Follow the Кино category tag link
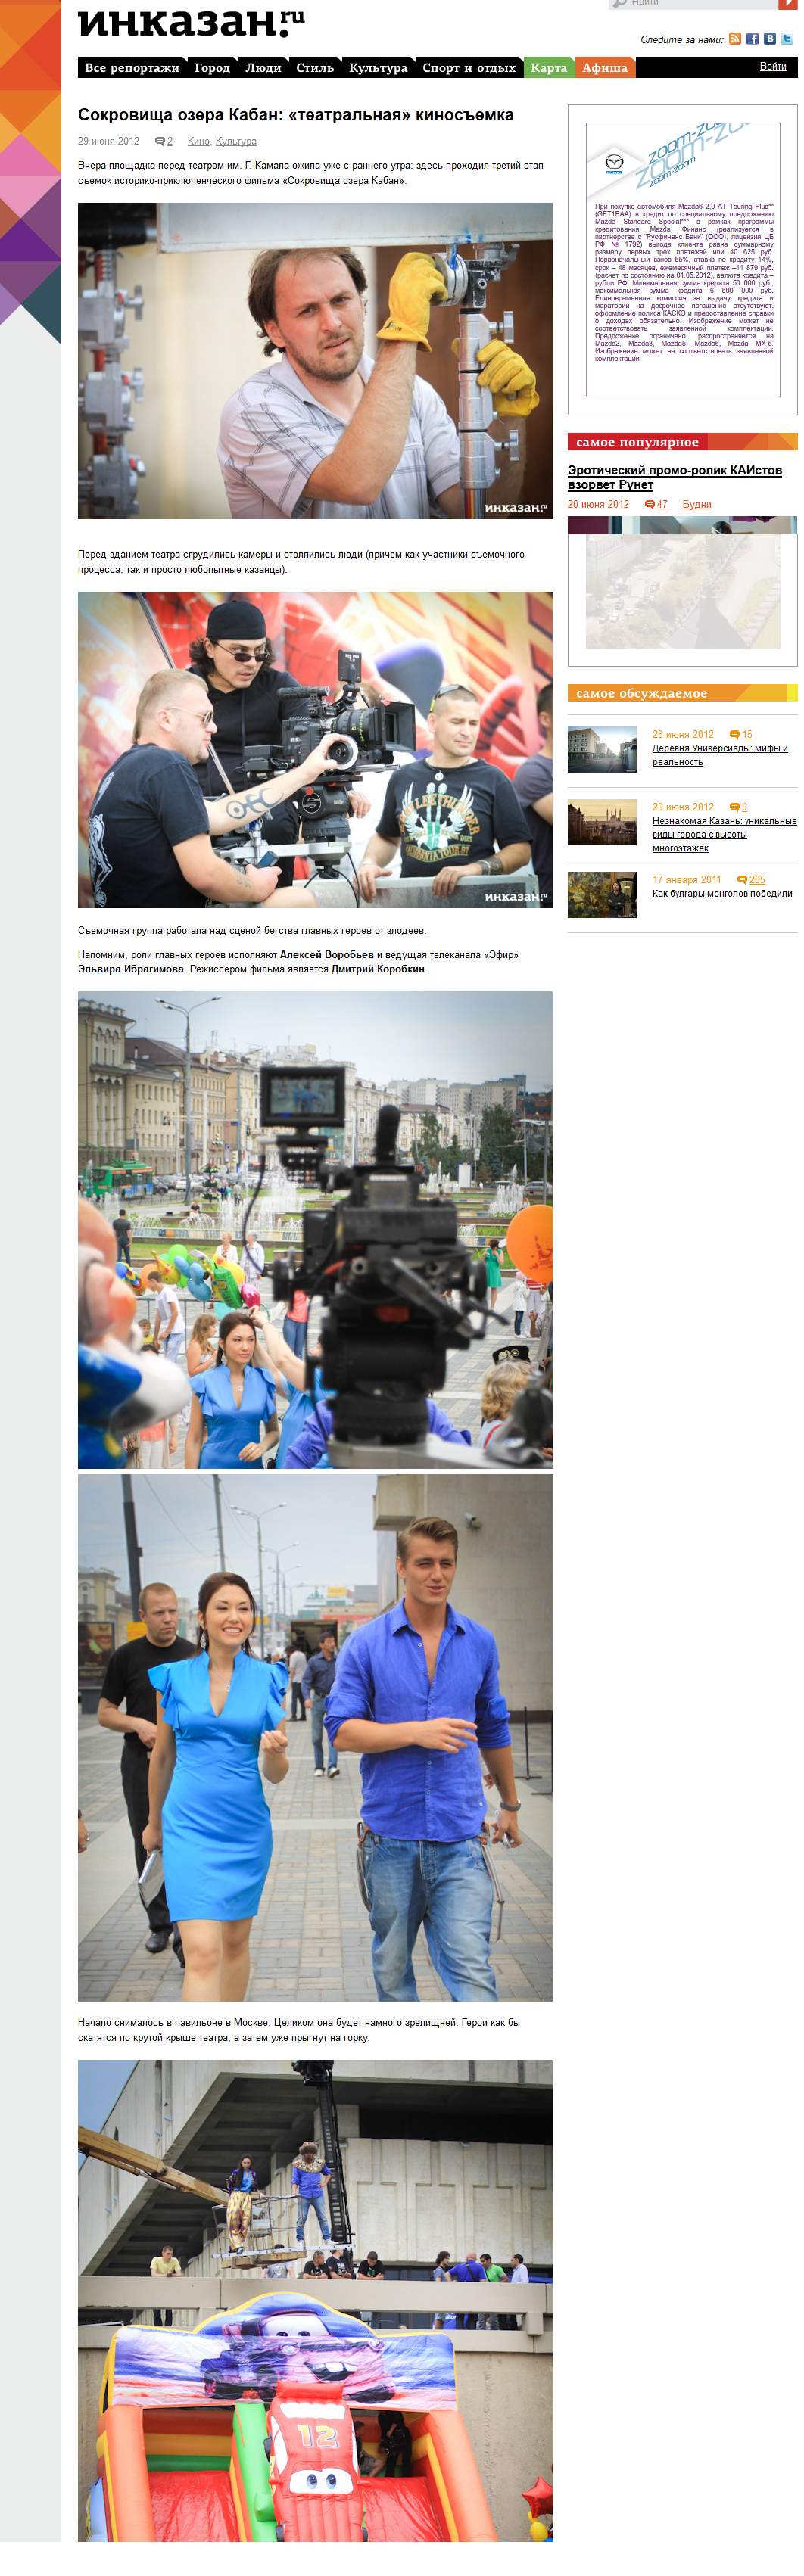This screenshot has height=2576, width=804. [x=198, y=141]
